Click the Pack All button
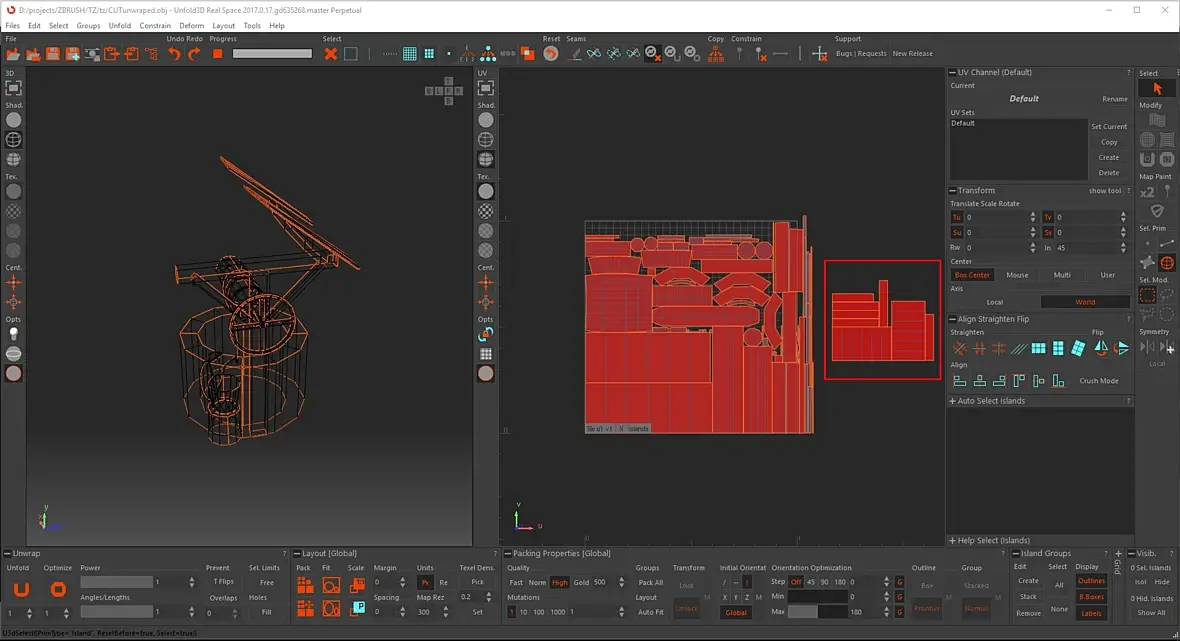 click(x=651, y=582)
